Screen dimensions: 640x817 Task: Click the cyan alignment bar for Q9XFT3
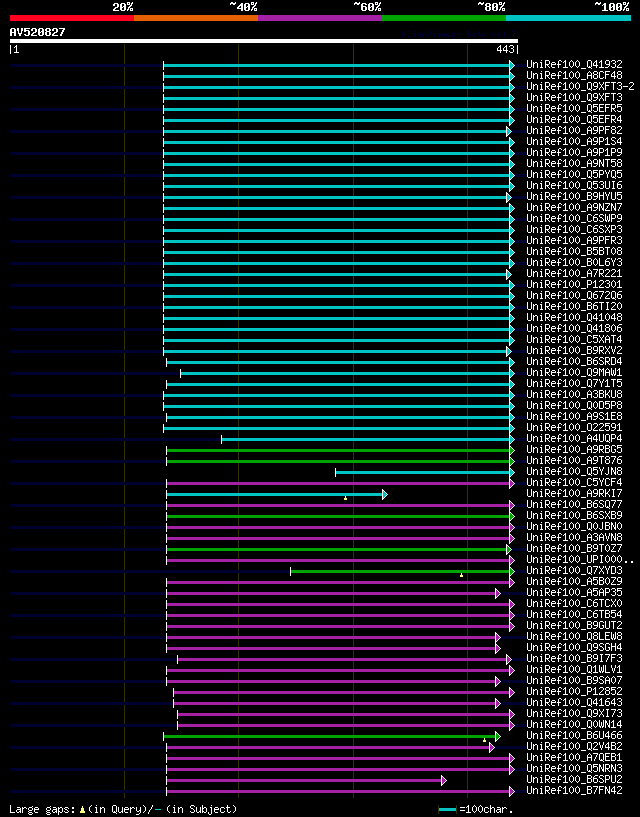click(x=337, y=98)
